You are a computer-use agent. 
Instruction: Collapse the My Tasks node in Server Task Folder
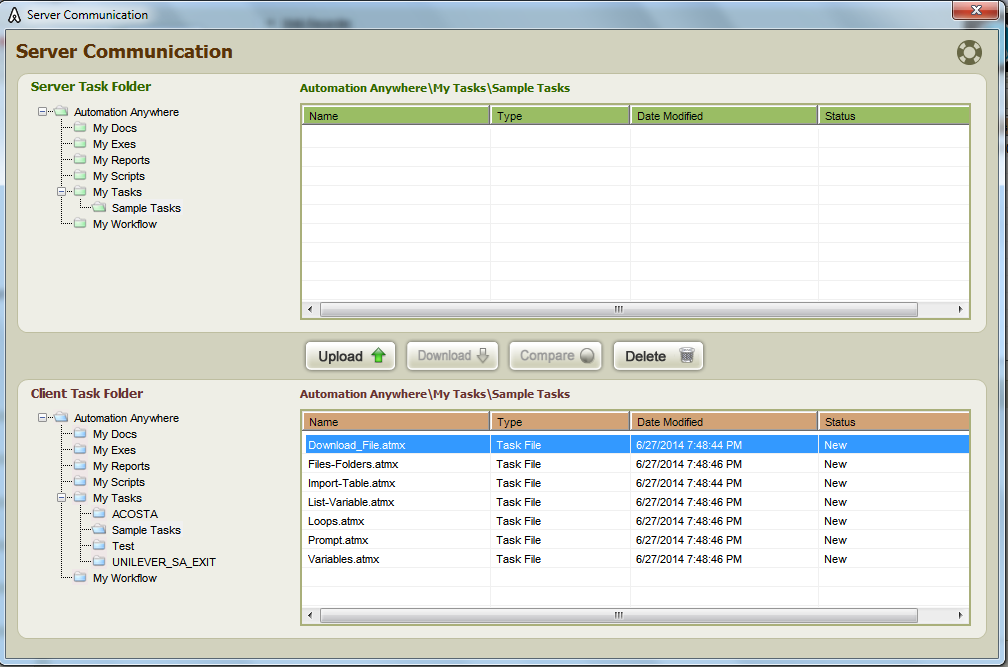pos(62,191)
